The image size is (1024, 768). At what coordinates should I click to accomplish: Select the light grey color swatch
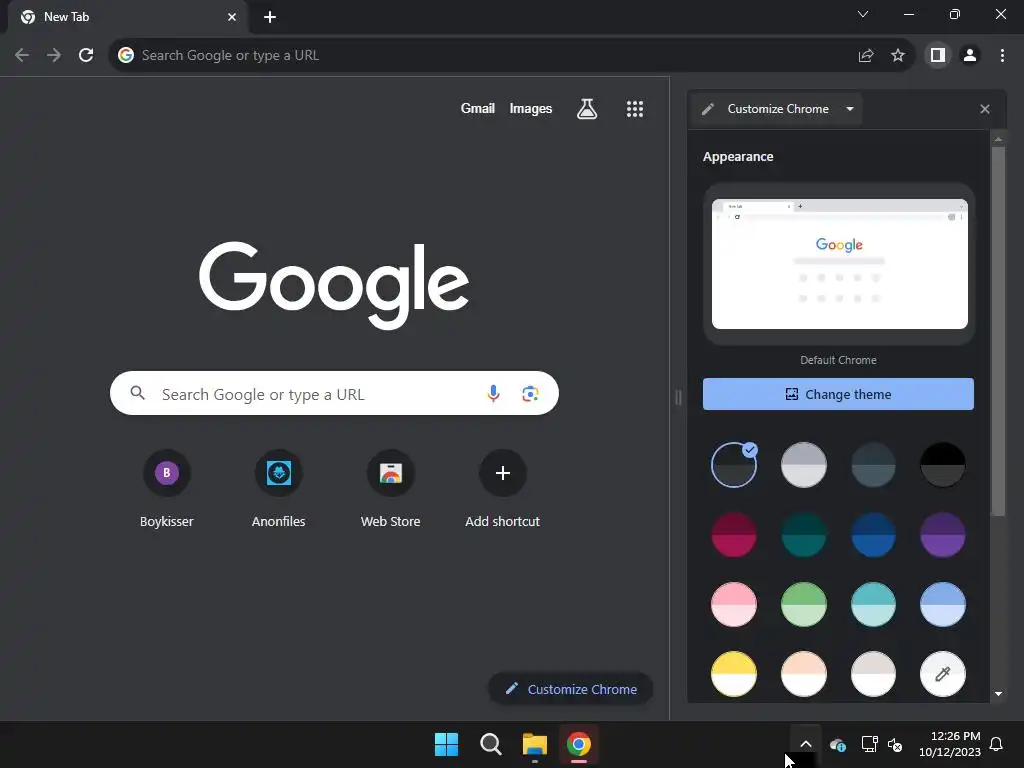point(804,465)
